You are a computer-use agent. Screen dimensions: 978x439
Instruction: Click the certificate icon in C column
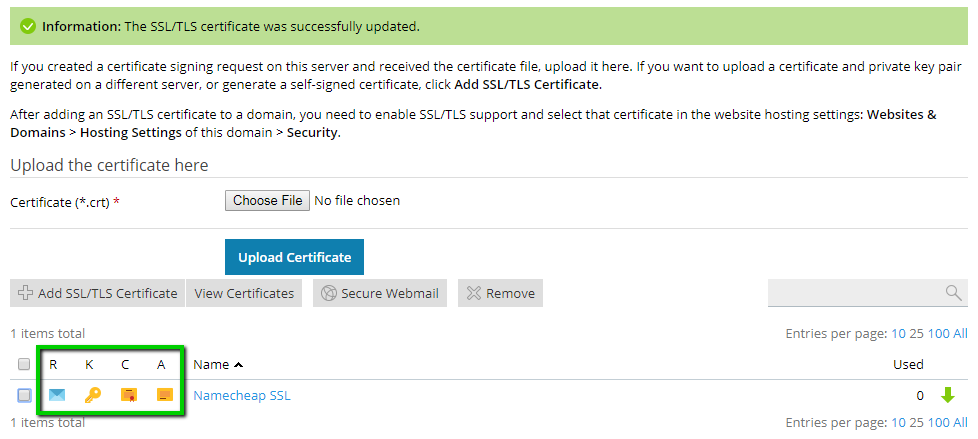[x=128, y=395]
